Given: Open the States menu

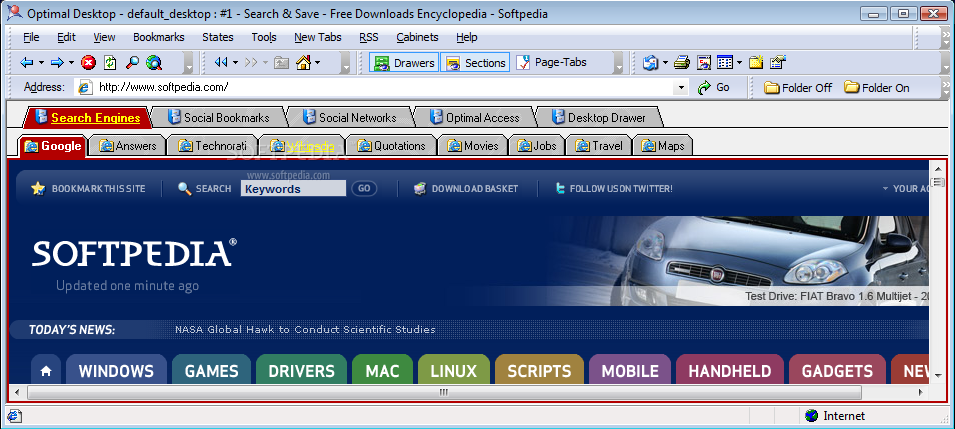Looking at the screenshot, I should pos(217,37).
